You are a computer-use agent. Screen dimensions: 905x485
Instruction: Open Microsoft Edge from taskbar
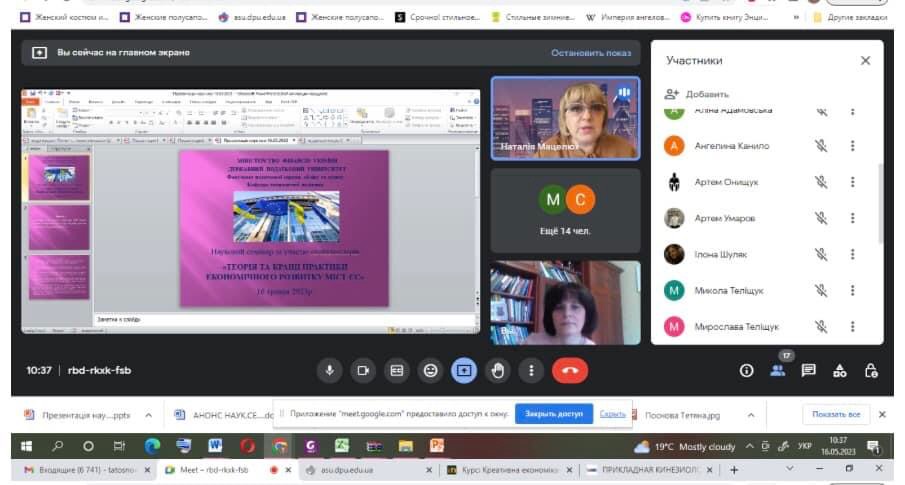click(x=152, y=446)
